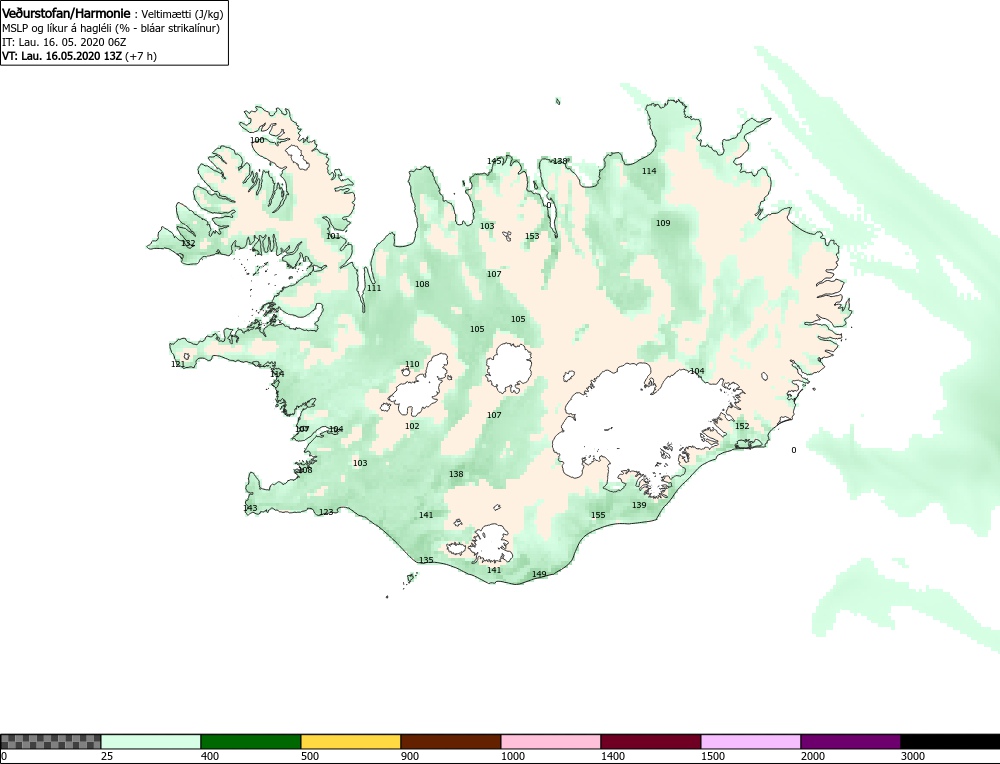Click the '132' value on the map
1000x764 pixels.
coord(188,244)
